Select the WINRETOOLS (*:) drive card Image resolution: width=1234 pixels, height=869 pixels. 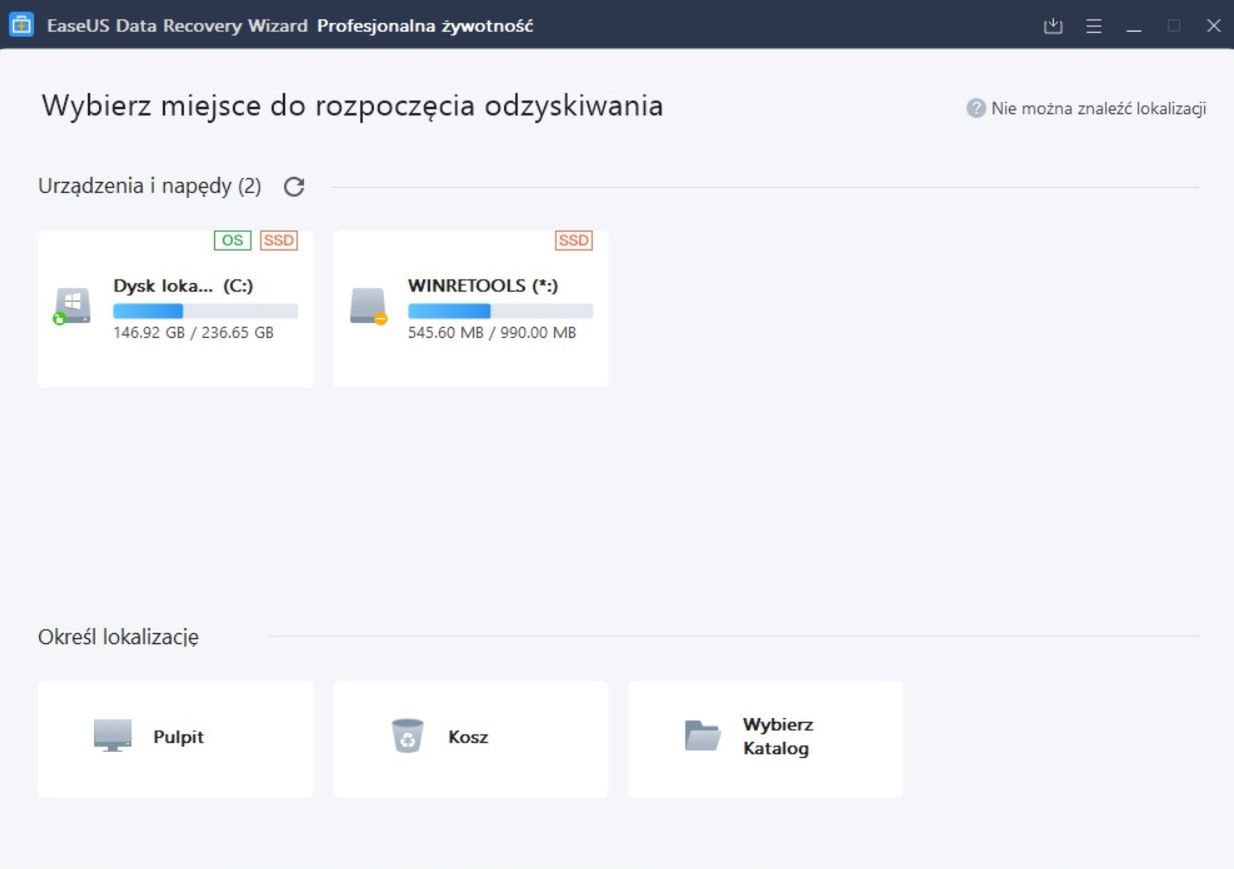pos(471,309)
